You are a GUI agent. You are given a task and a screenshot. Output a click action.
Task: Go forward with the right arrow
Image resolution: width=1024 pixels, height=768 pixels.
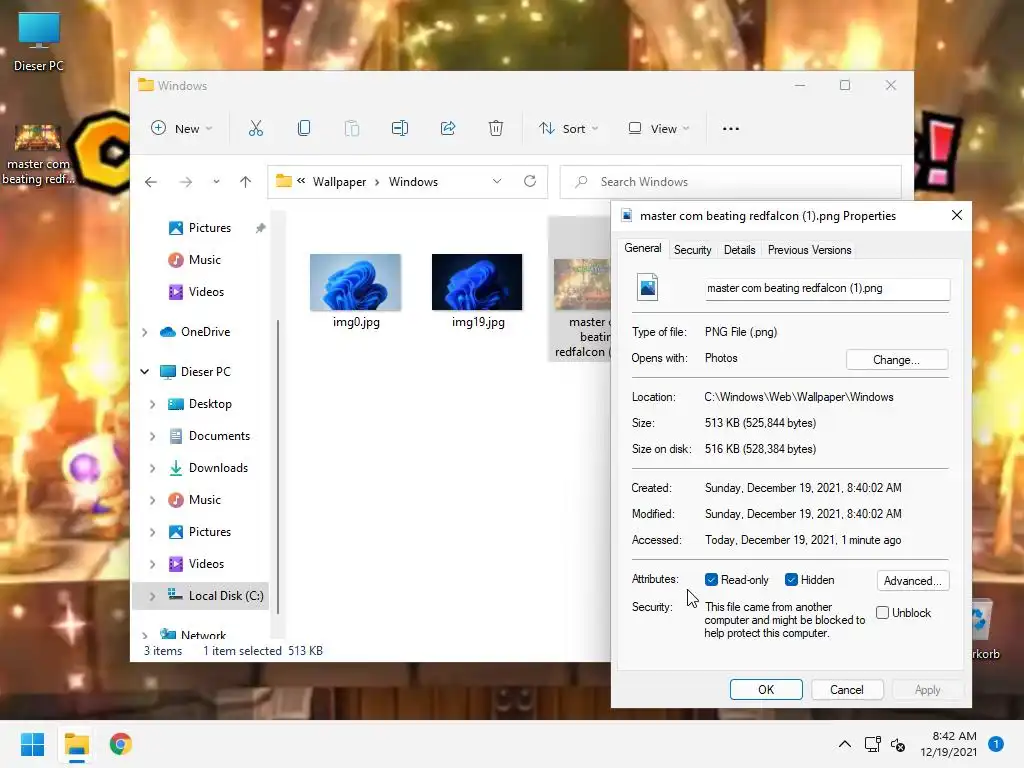(x=186, y=182)
